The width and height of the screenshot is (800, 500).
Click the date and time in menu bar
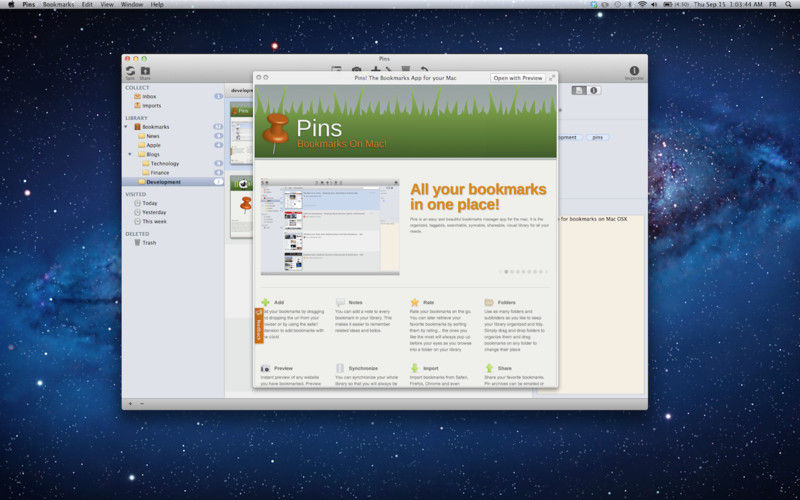coord(728,4)
